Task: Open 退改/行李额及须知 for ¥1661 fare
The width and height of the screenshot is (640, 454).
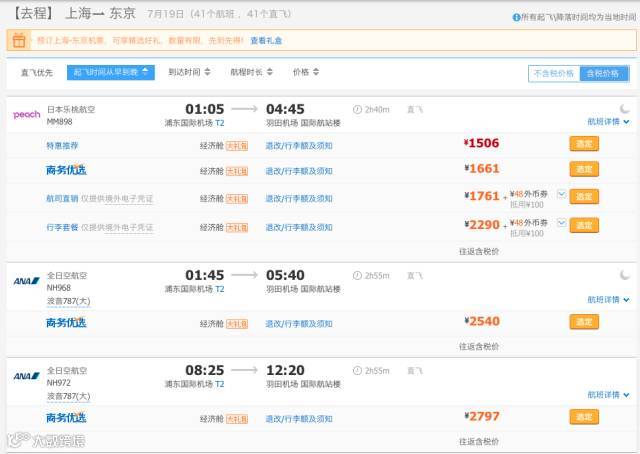Action: (299, 171)
